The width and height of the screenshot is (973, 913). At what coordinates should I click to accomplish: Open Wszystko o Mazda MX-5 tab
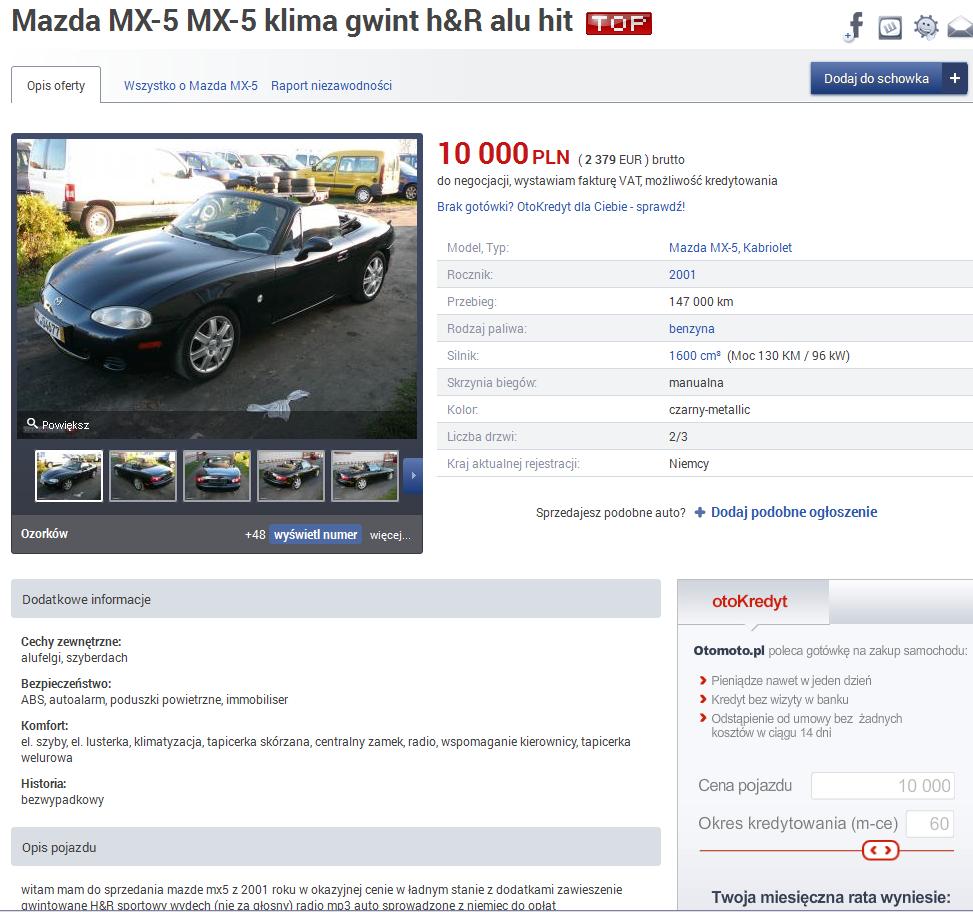(191, 86)
